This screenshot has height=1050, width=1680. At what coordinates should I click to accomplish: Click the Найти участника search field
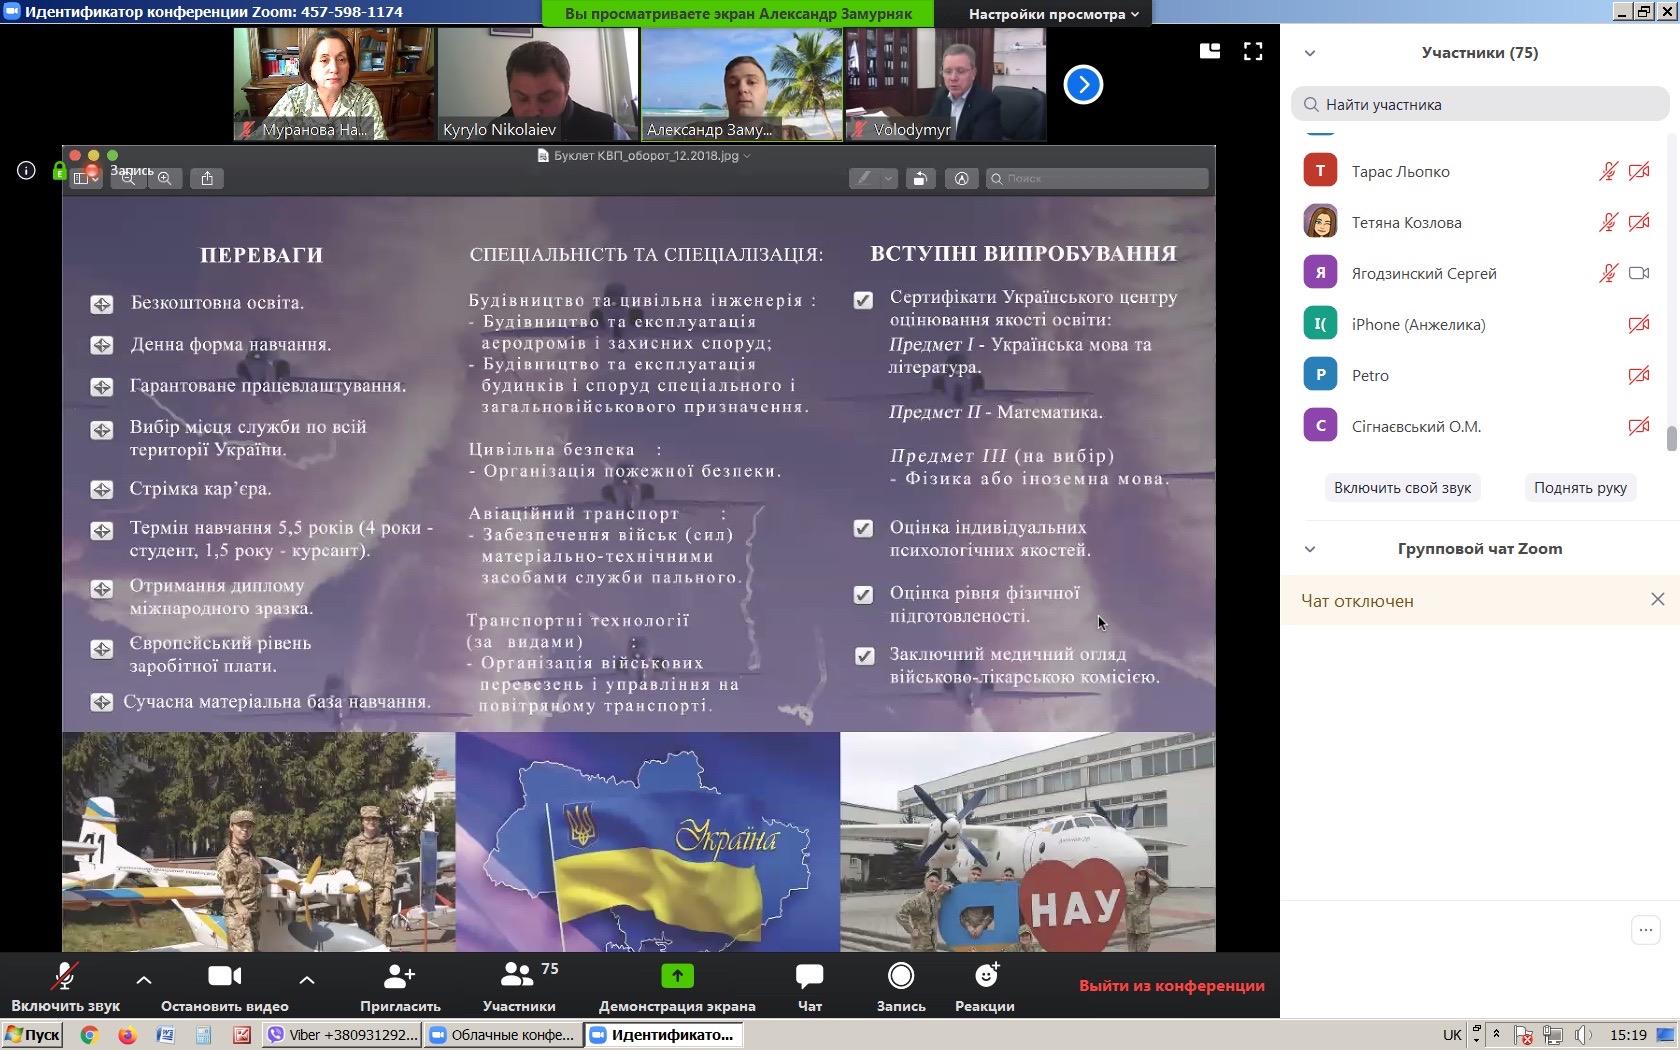[1480, 105]
